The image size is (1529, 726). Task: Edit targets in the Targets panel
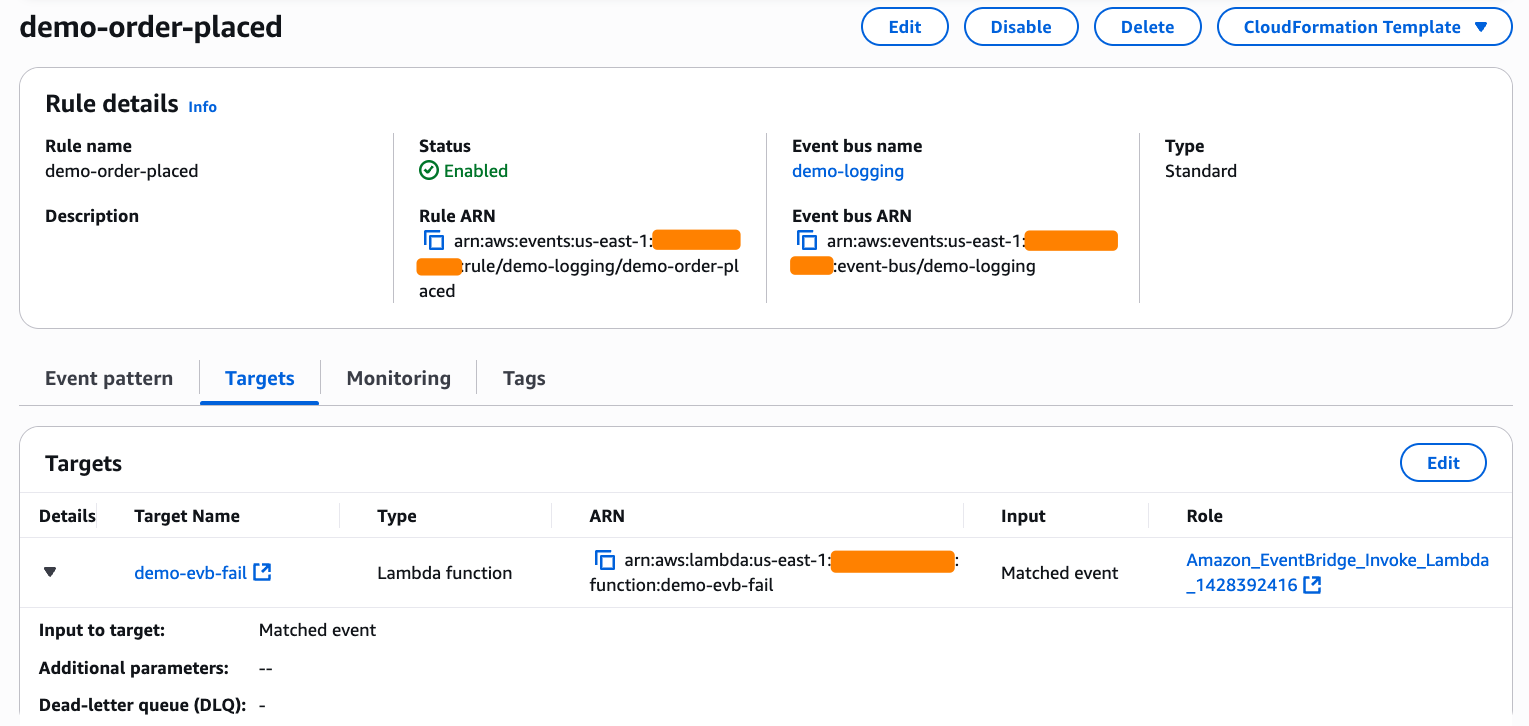(x=1443, y=463)
